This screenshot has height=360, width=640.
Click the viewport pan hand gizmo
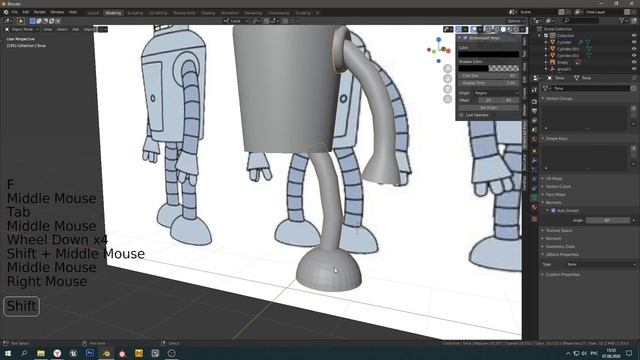pyautogui.click(x=447, y=78)
